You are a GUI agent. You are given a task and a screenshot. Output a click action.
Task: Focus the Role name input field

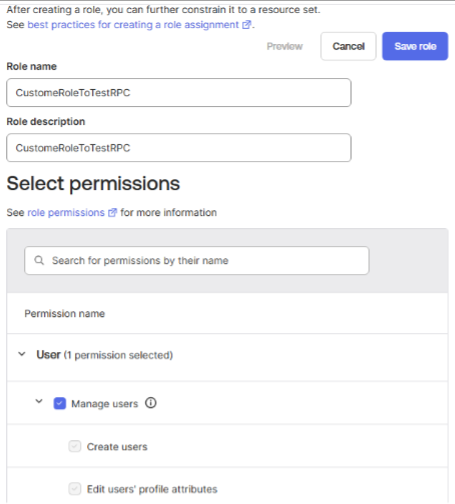point(179,93)
